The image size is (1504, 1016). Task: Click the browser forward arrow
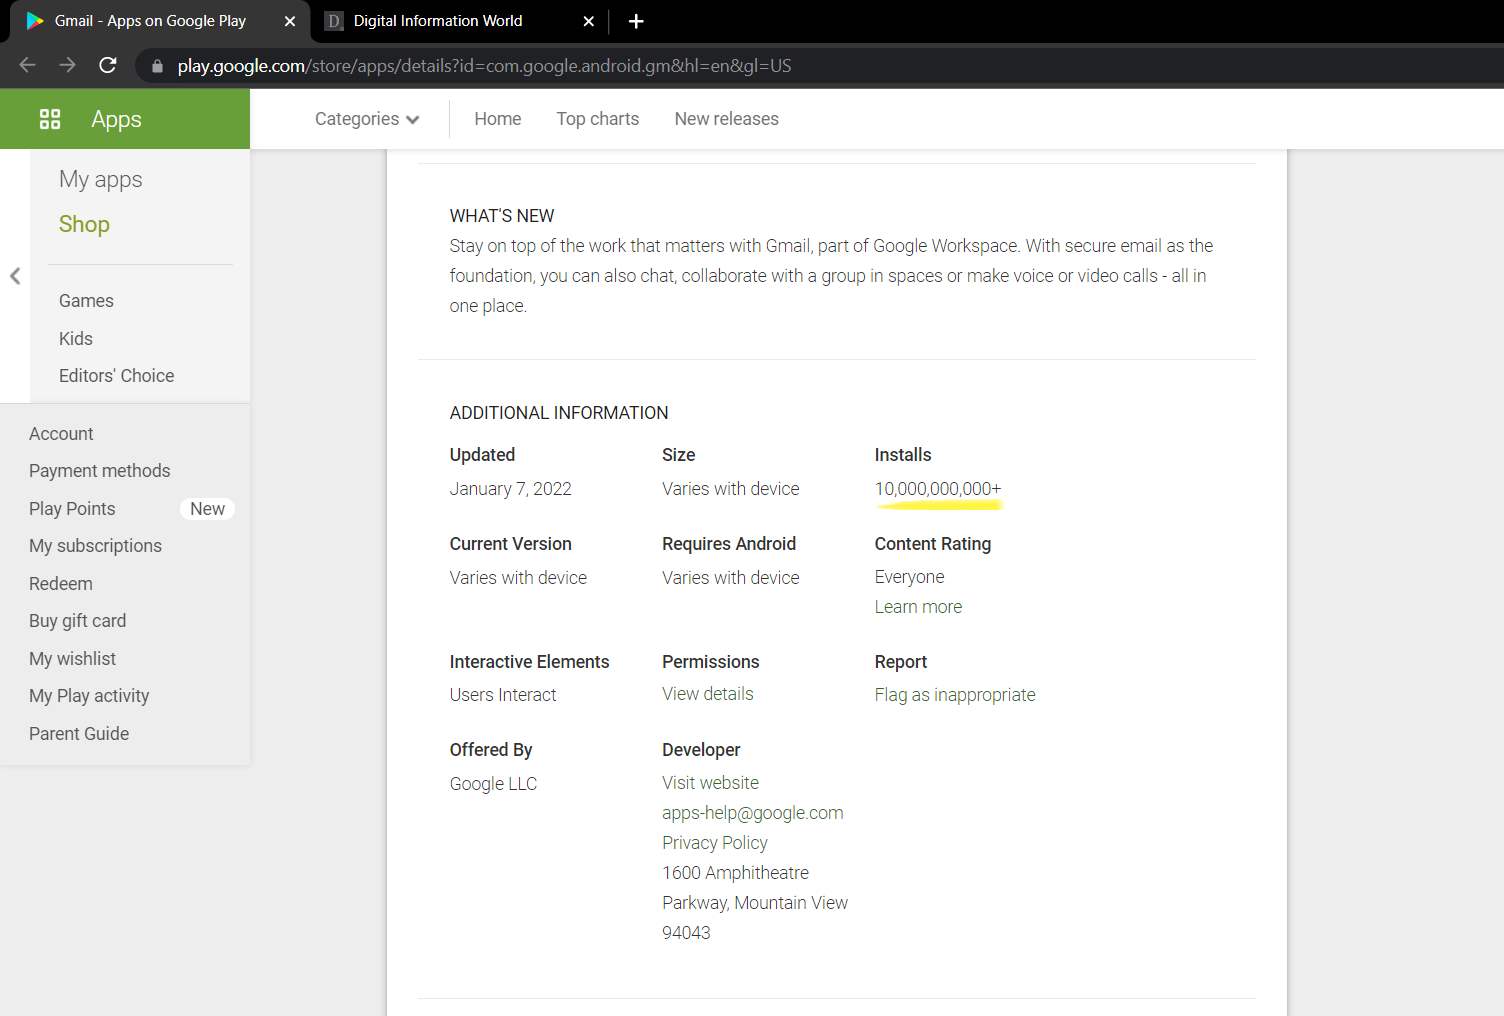pyautogui.click(x=67, y=65)
